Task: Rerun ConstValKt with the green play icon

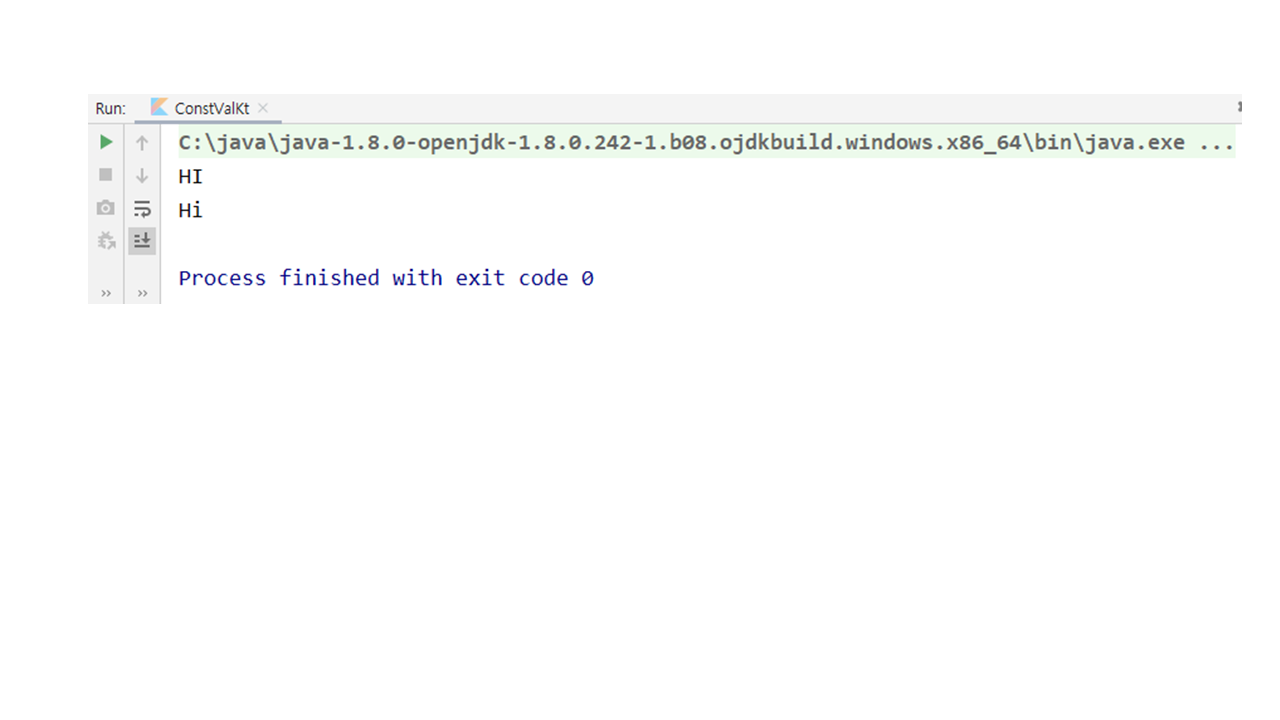Action: point(106,143)
